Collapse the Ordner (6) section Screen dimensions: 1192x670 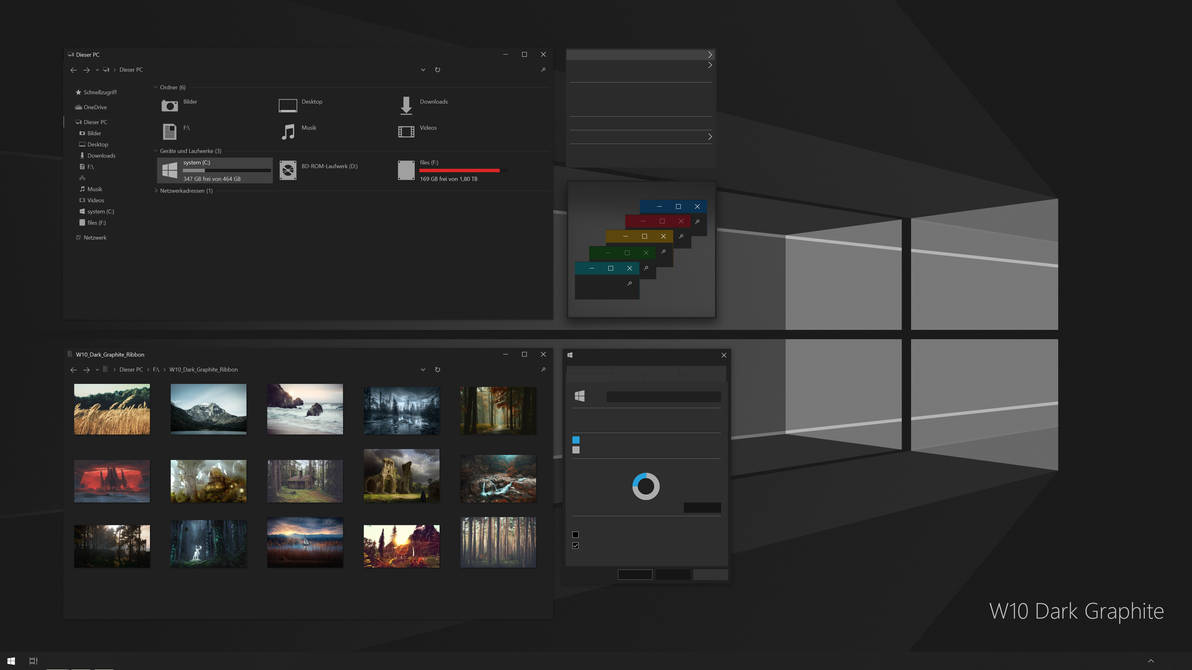157,87
